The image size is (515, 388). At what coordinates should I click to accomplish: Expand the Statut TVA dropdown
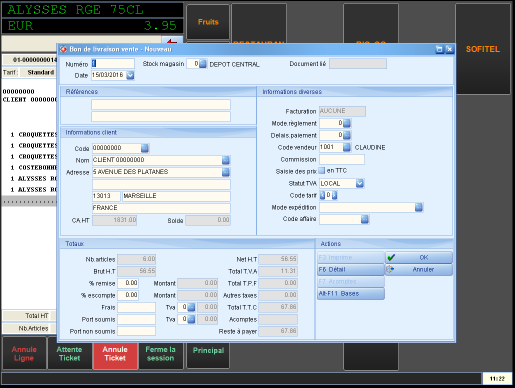[360, 183]
